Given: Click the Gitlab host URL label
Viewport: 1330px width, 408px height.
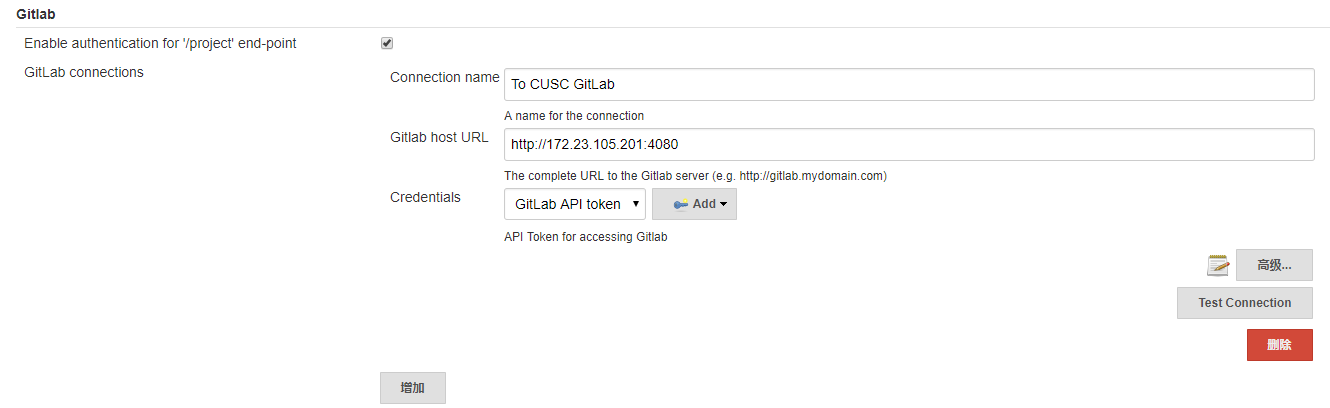Looking at the screenshot, I should 439,137.
